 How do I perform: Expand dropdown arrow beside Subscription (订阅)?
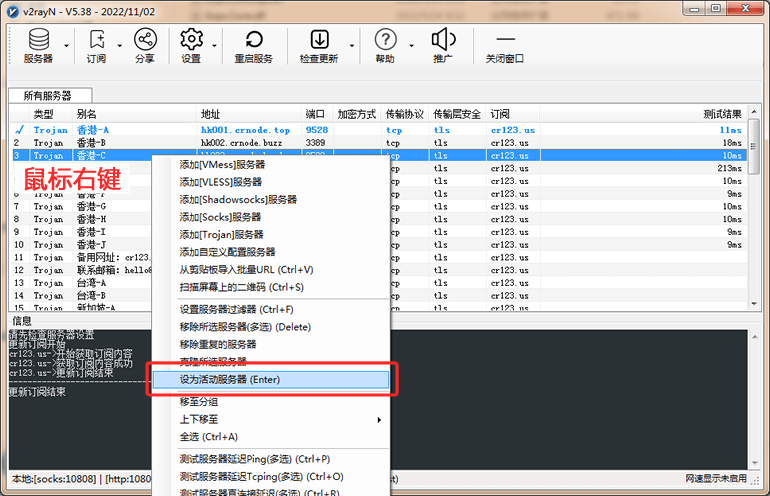pyautogui.click(x=120, y=46)
